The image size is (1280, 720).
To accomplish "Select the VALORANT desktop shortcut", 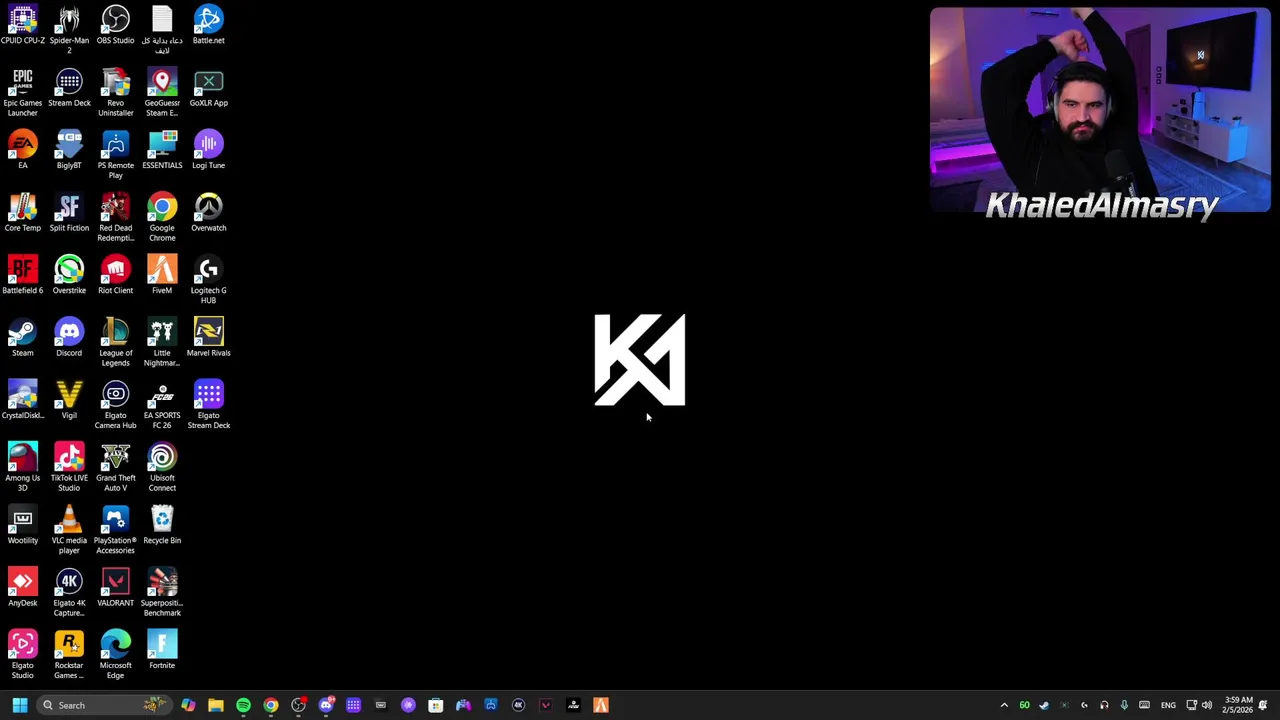I will coord(115,588).
